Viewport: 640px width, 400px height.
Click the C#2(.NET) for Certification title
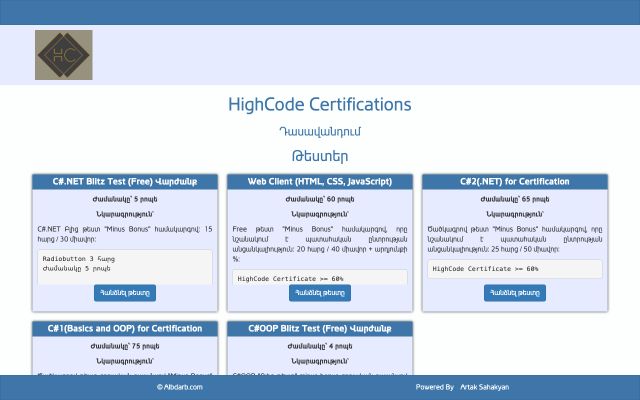(x=515, y=182)
